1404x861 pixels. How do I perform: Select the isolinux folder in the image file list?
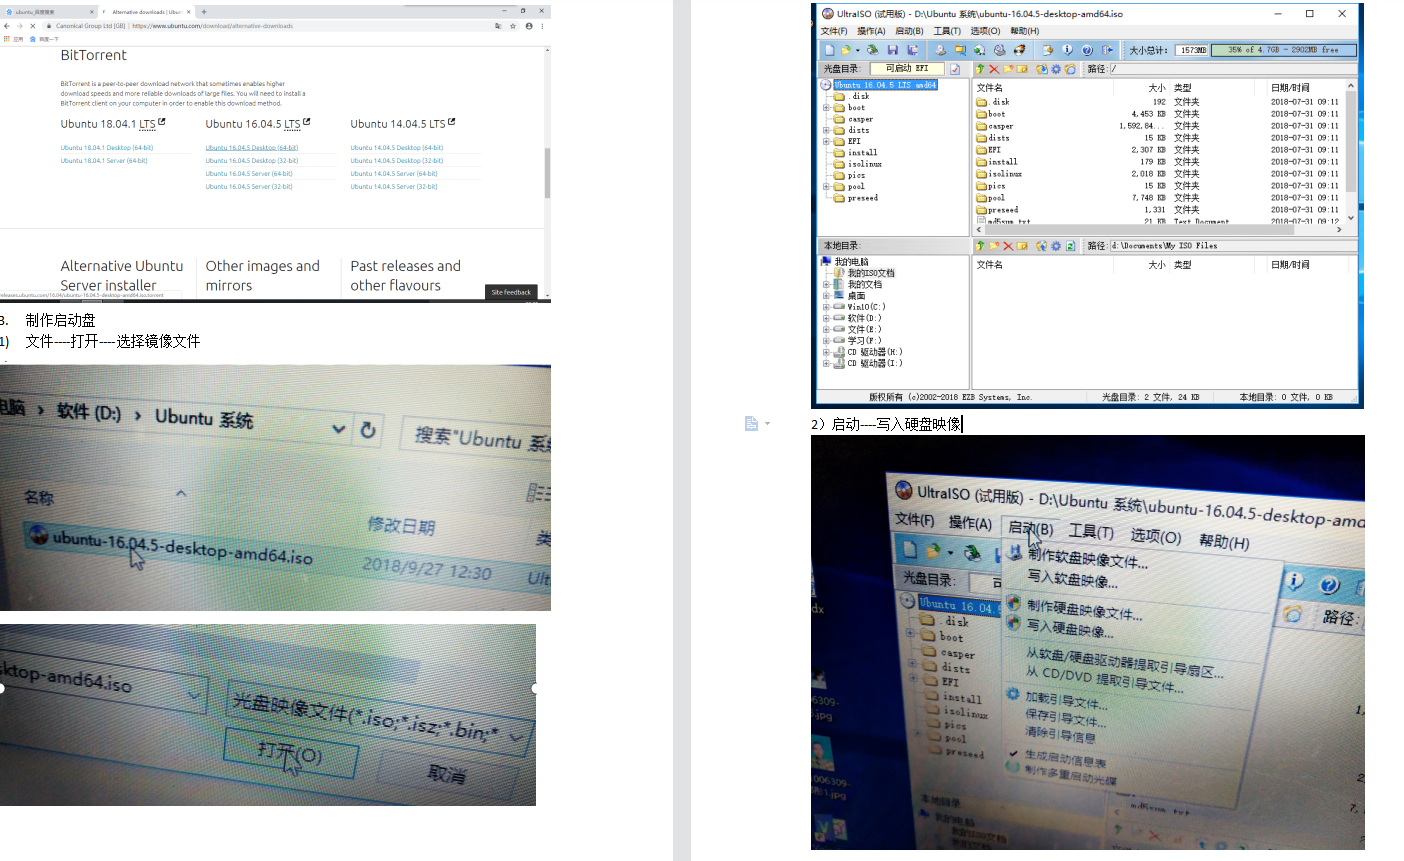[x=999, y=174]
